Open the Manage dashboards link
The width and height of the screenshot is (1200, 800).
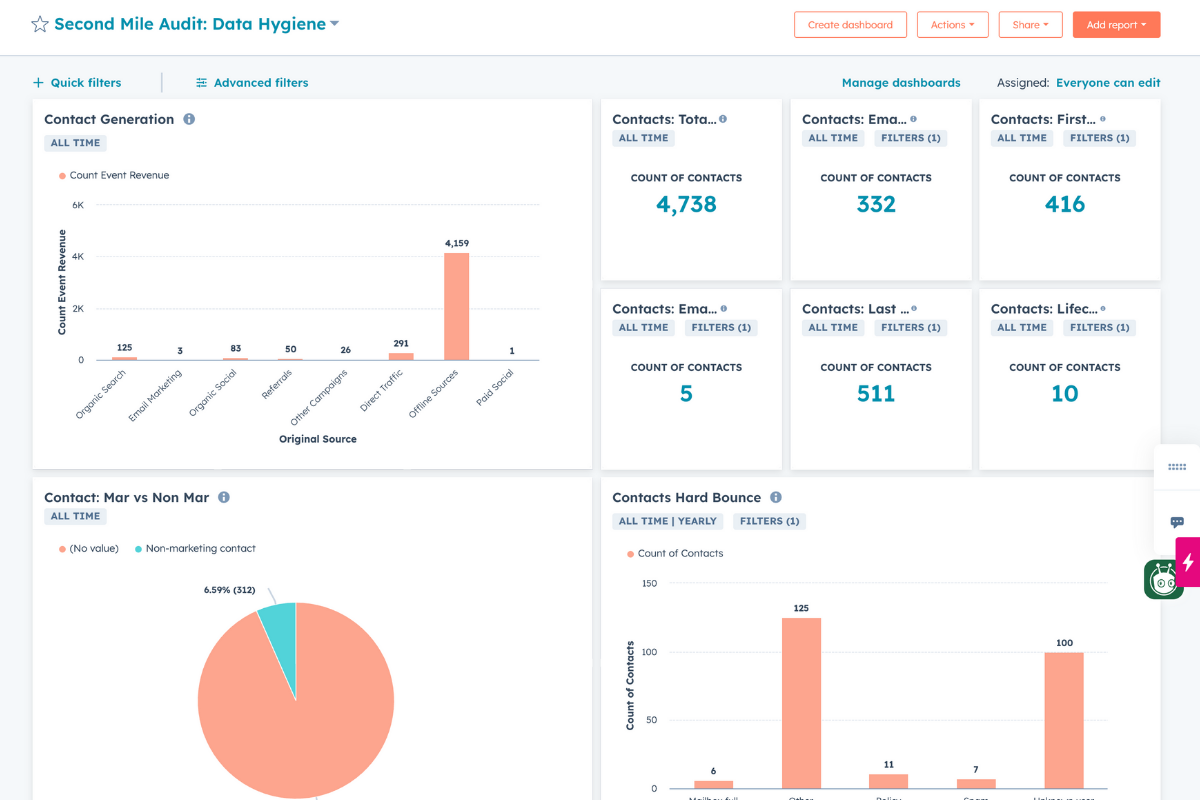click(901, 83)
